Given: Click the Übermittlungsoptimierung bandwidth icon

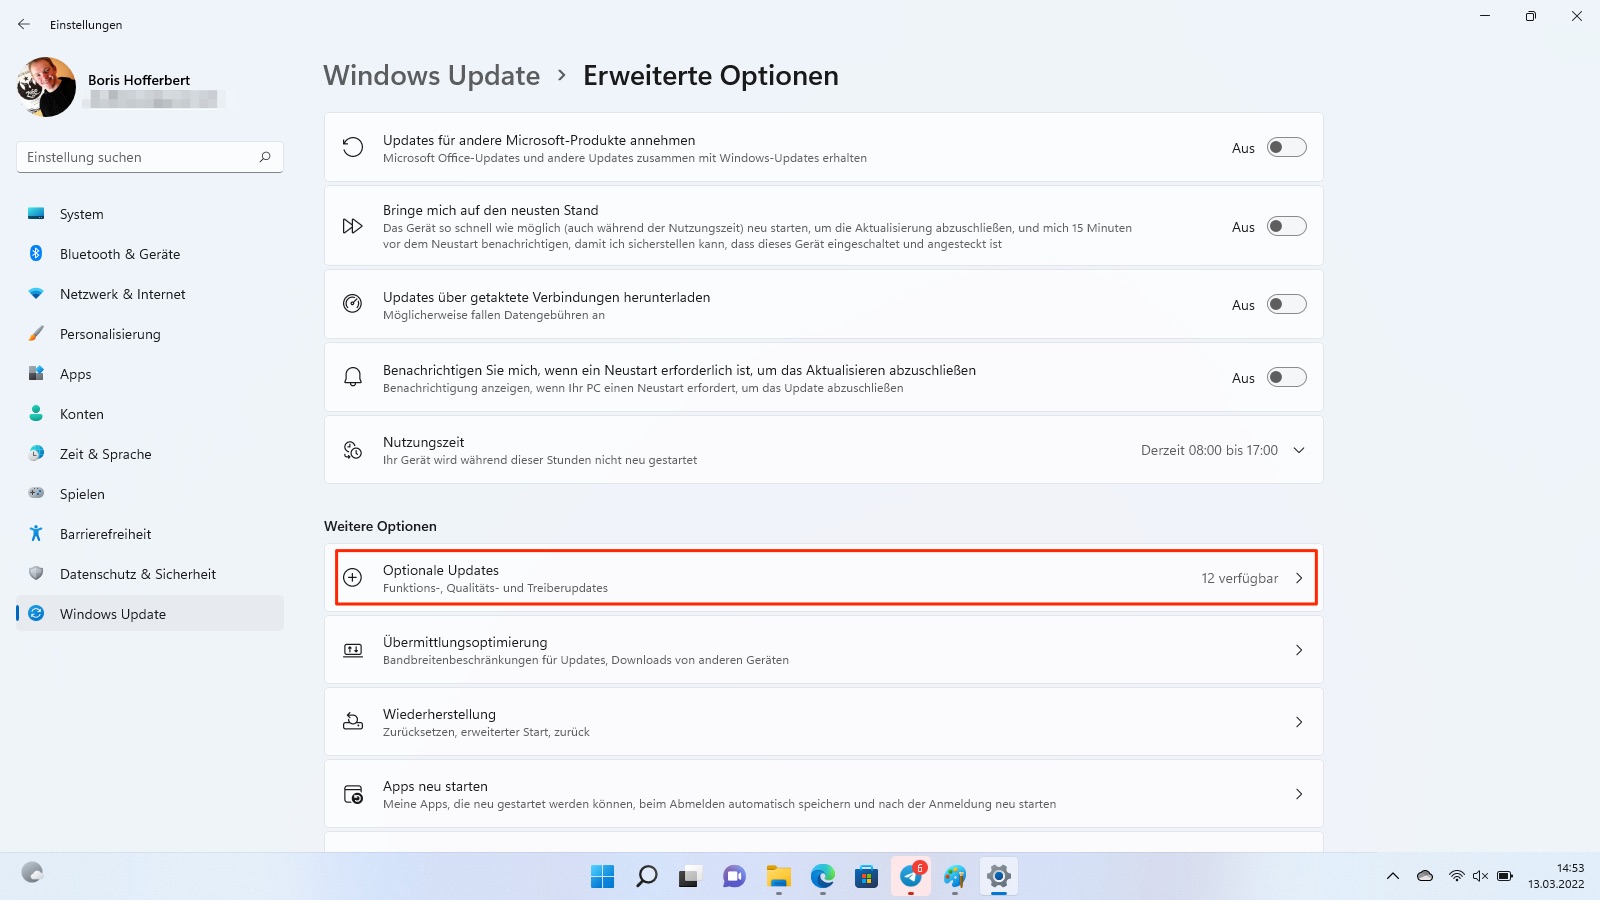Looking at the screenshot, I should pyautogui.click(x=352, y=649).
